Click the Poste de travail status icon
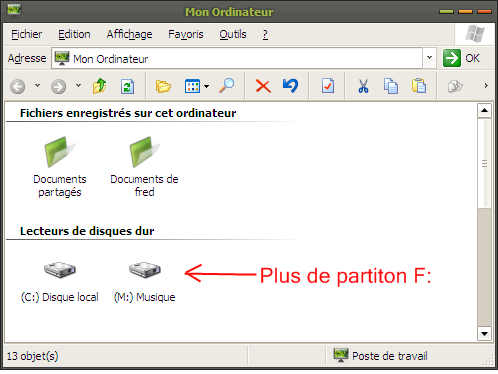This screenshot has height=374, width=498. coord(341,355)
